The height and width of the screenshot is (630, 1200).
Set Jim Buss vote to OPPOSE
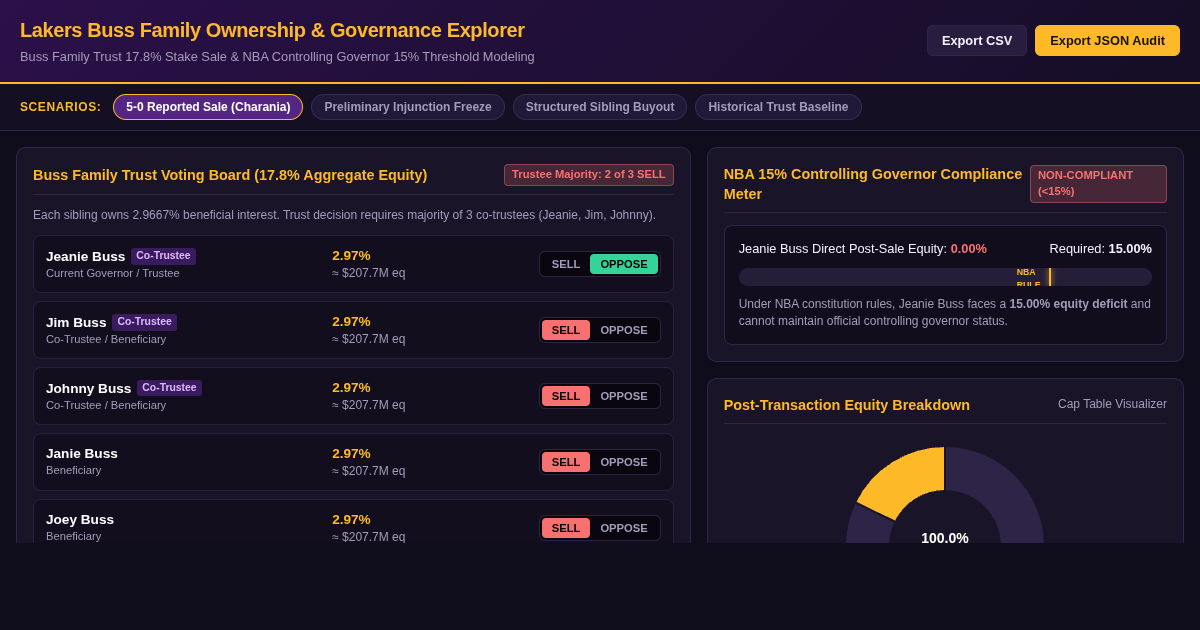[624, 330]
